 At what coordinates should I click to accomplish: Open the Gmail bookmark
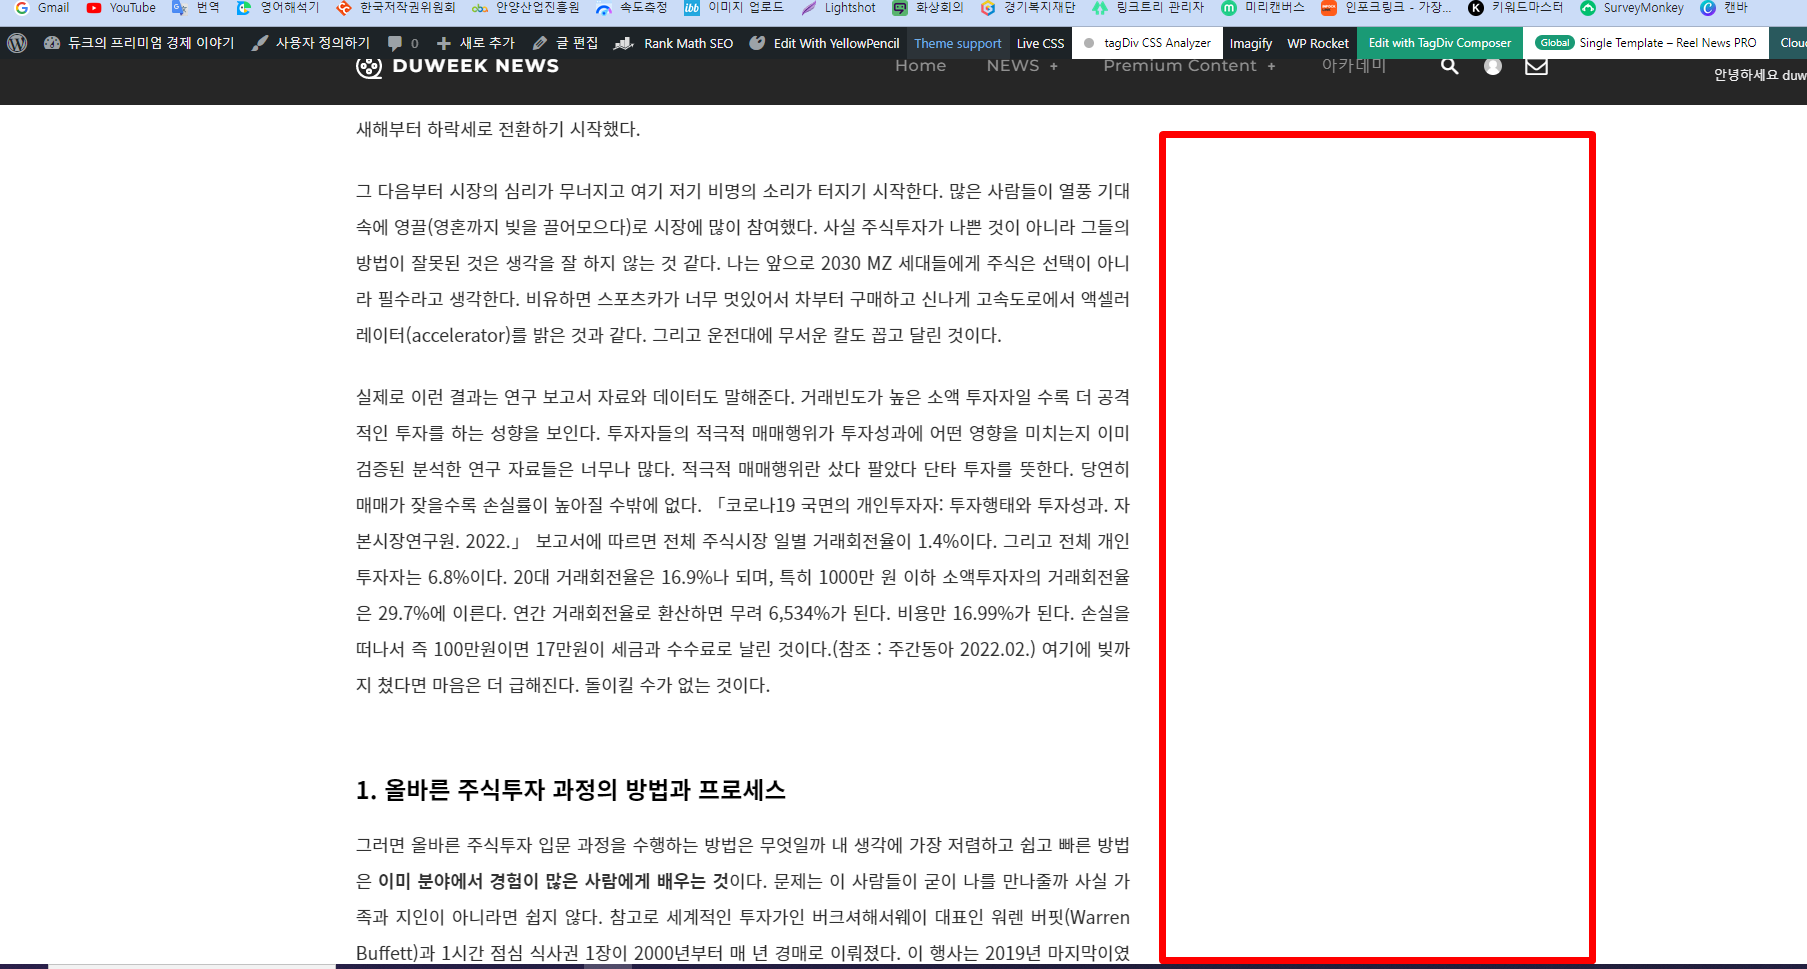[x=42, y=8]
